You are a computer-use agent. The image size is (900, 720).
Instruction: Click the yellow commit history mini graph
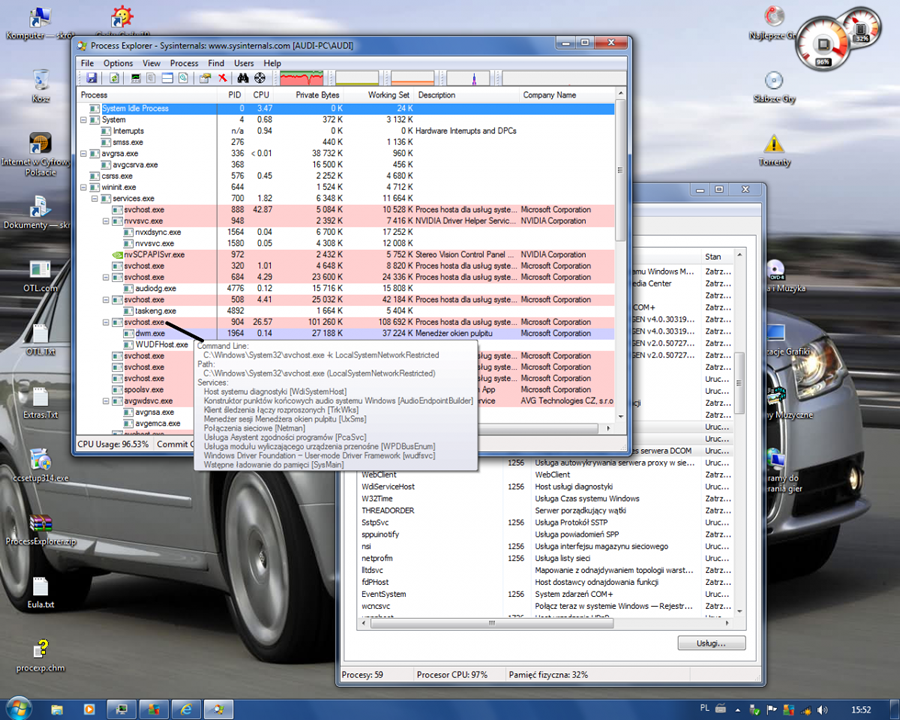point(357,78)
